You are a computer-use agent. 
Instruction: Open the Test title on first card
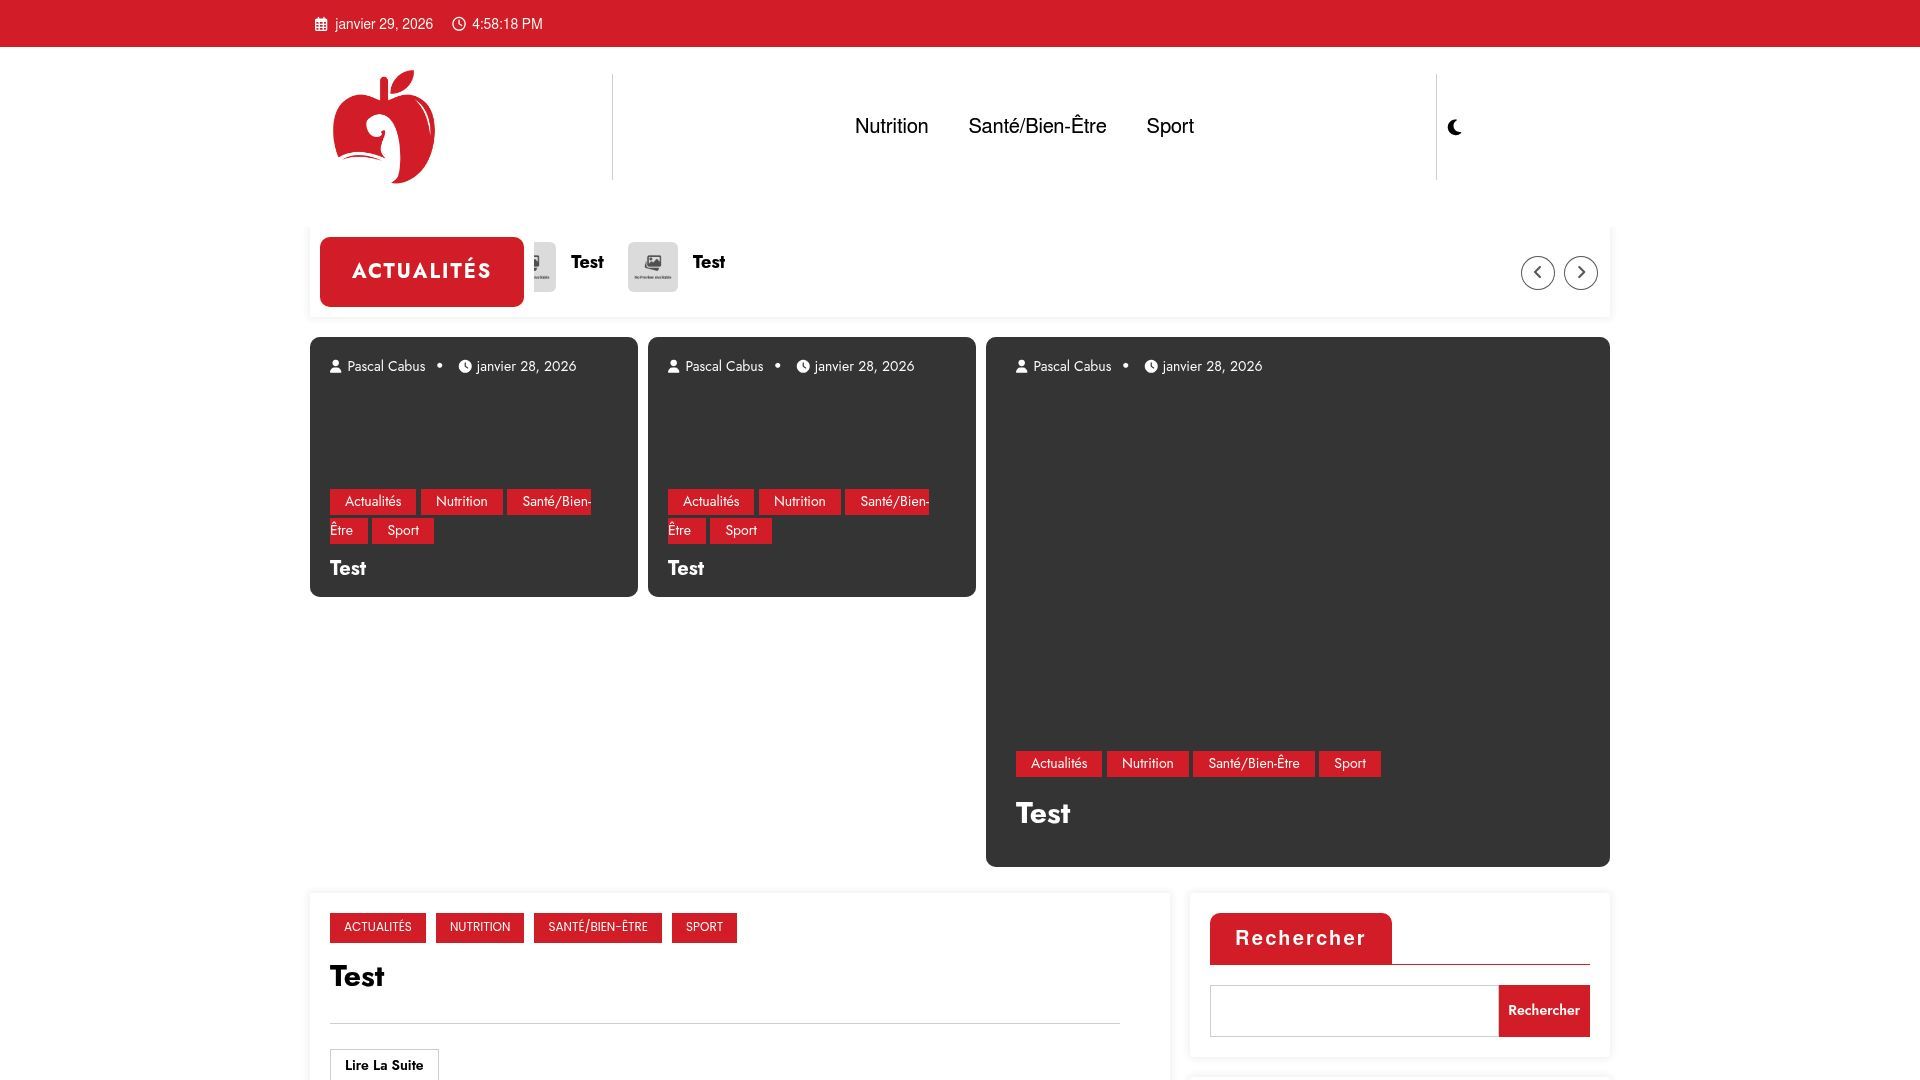[x=348, y=568]
